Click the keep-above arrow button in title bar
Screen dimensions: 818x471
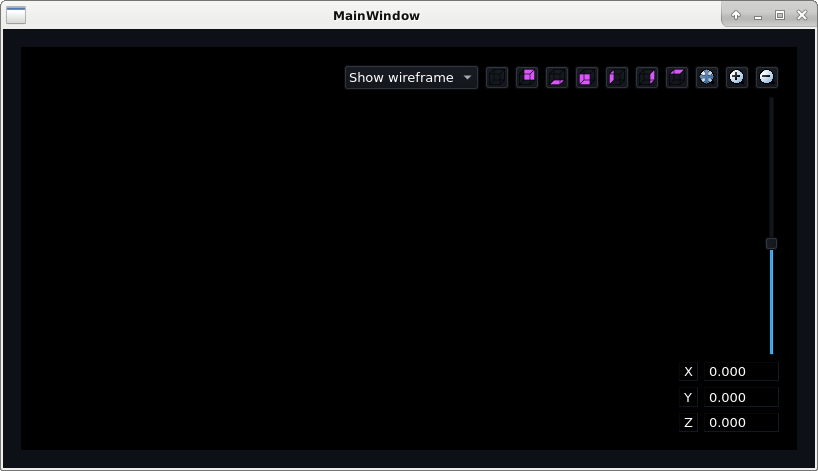coord(736,15)
